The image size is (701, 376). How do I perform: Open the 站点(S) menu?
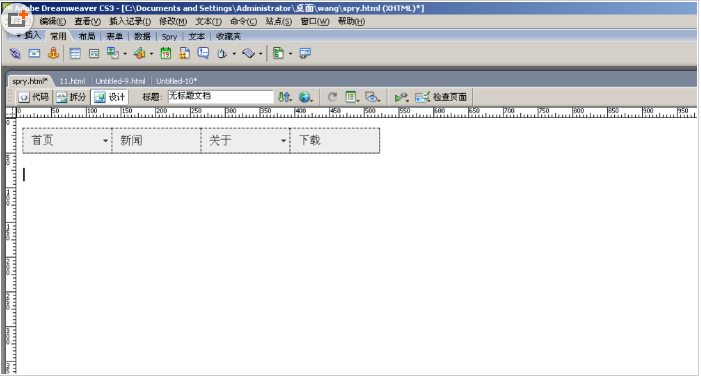(279, 21)
